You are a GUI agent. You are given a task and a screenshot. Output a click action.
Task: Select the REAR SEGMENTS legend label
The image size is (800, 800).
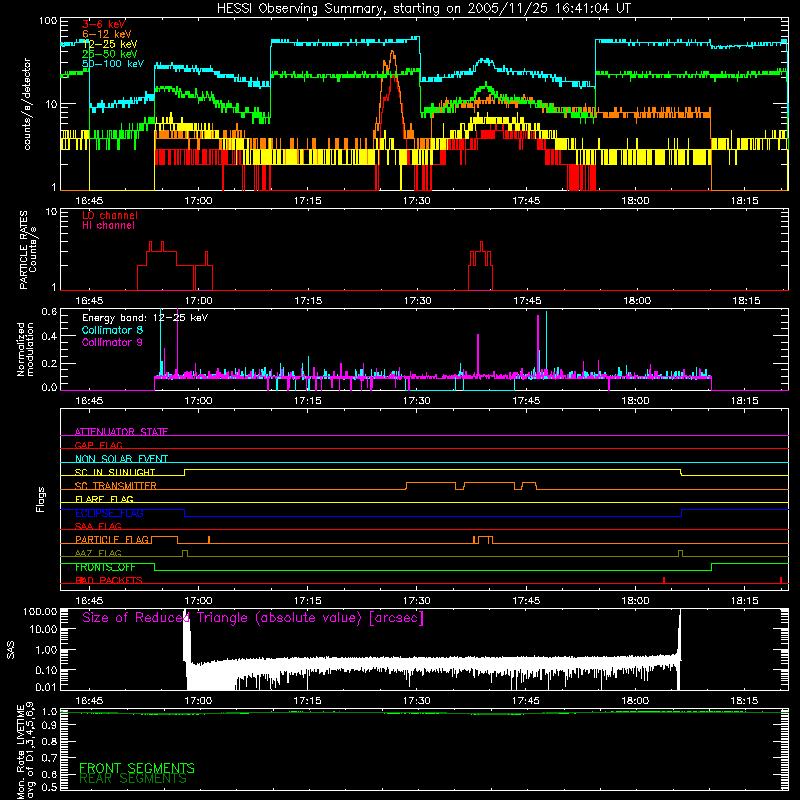tap(133, 779)
